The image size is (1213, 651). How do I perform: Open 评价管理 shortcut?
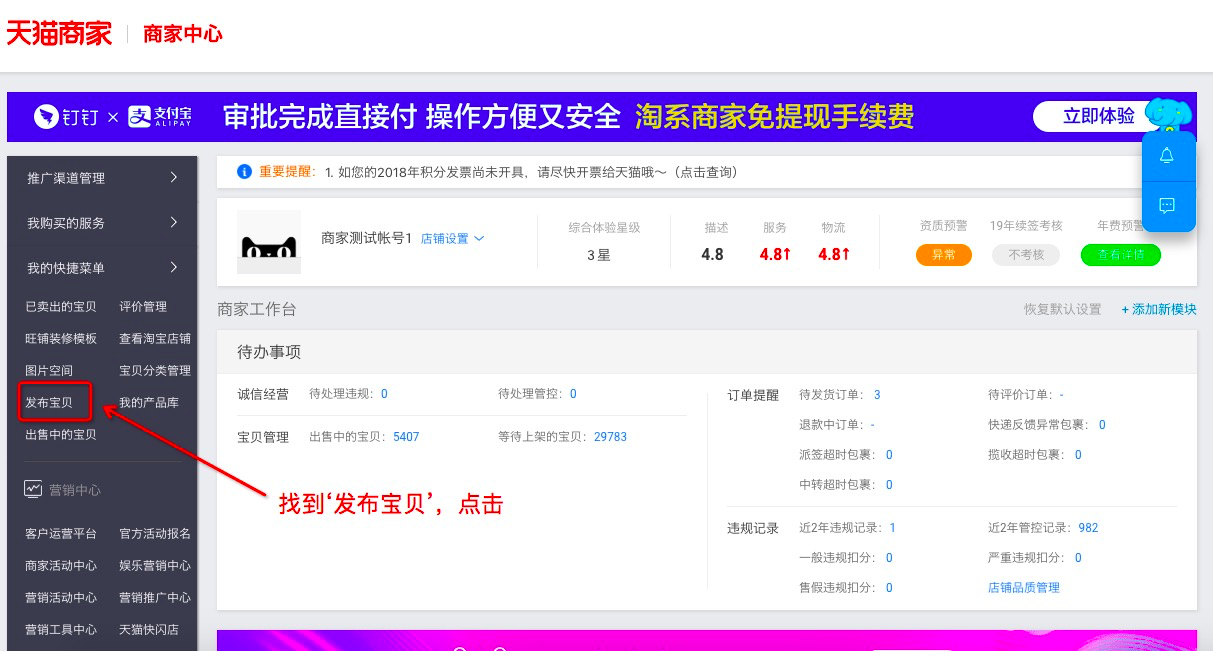point(143,307)
